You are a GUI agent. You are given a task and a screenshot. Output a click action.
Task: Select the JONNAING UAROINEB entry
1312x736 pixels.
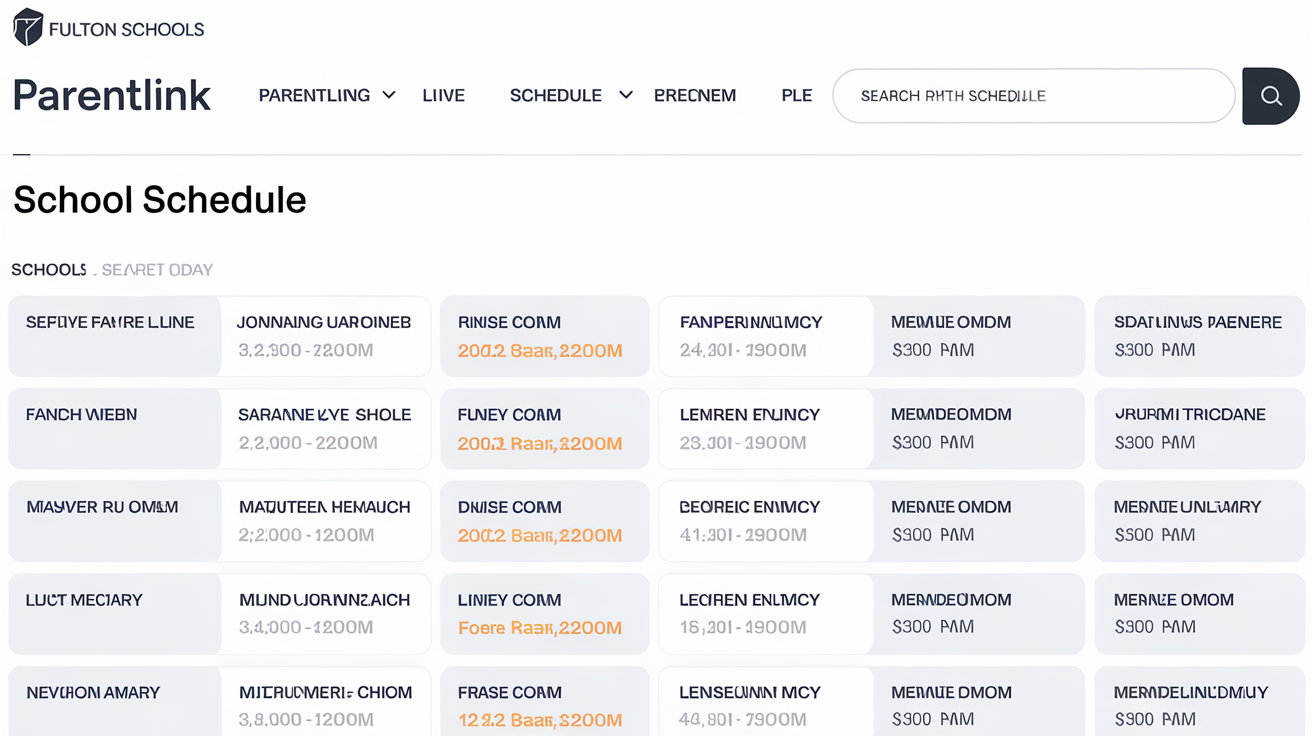coord(325,336)
